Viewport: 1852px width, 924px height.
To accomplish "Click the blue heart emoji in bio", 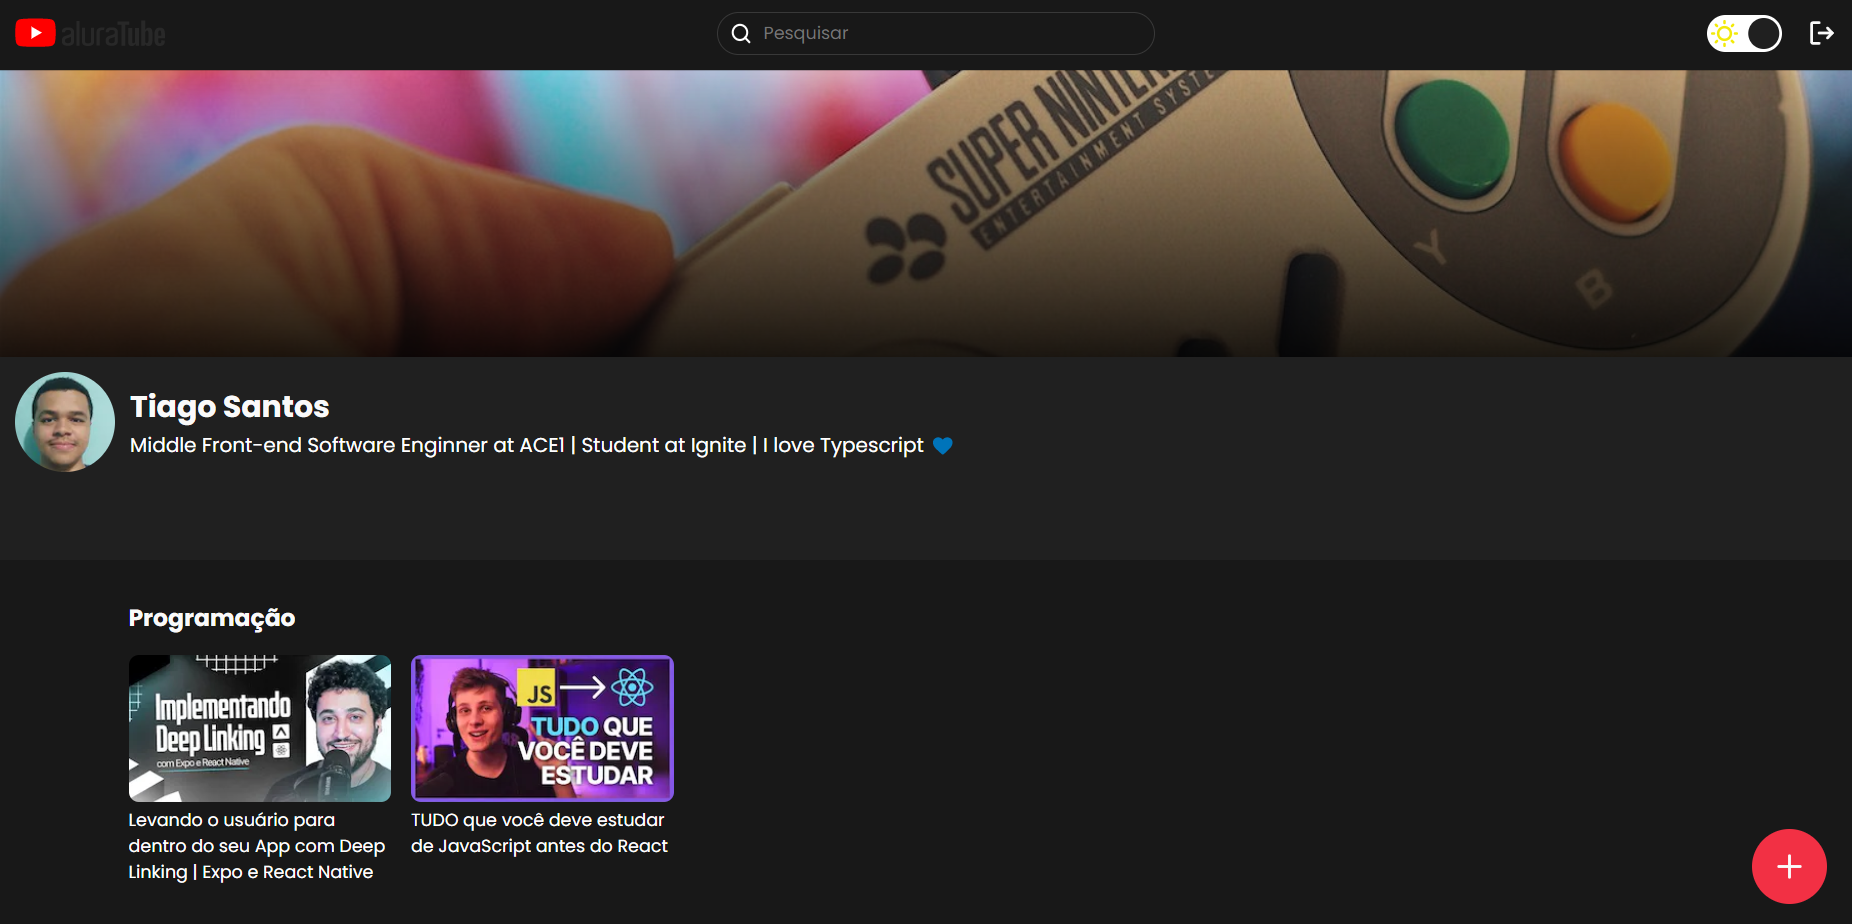I will coord(942,446).
